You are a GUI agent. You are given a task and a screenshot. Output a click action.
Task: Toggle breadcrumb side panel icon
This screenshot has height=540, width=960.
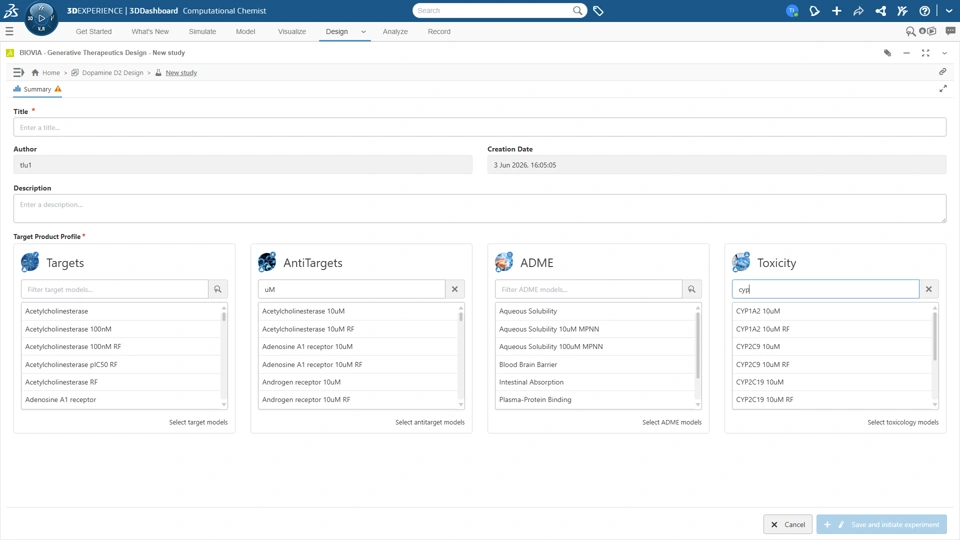click(18, 72)
